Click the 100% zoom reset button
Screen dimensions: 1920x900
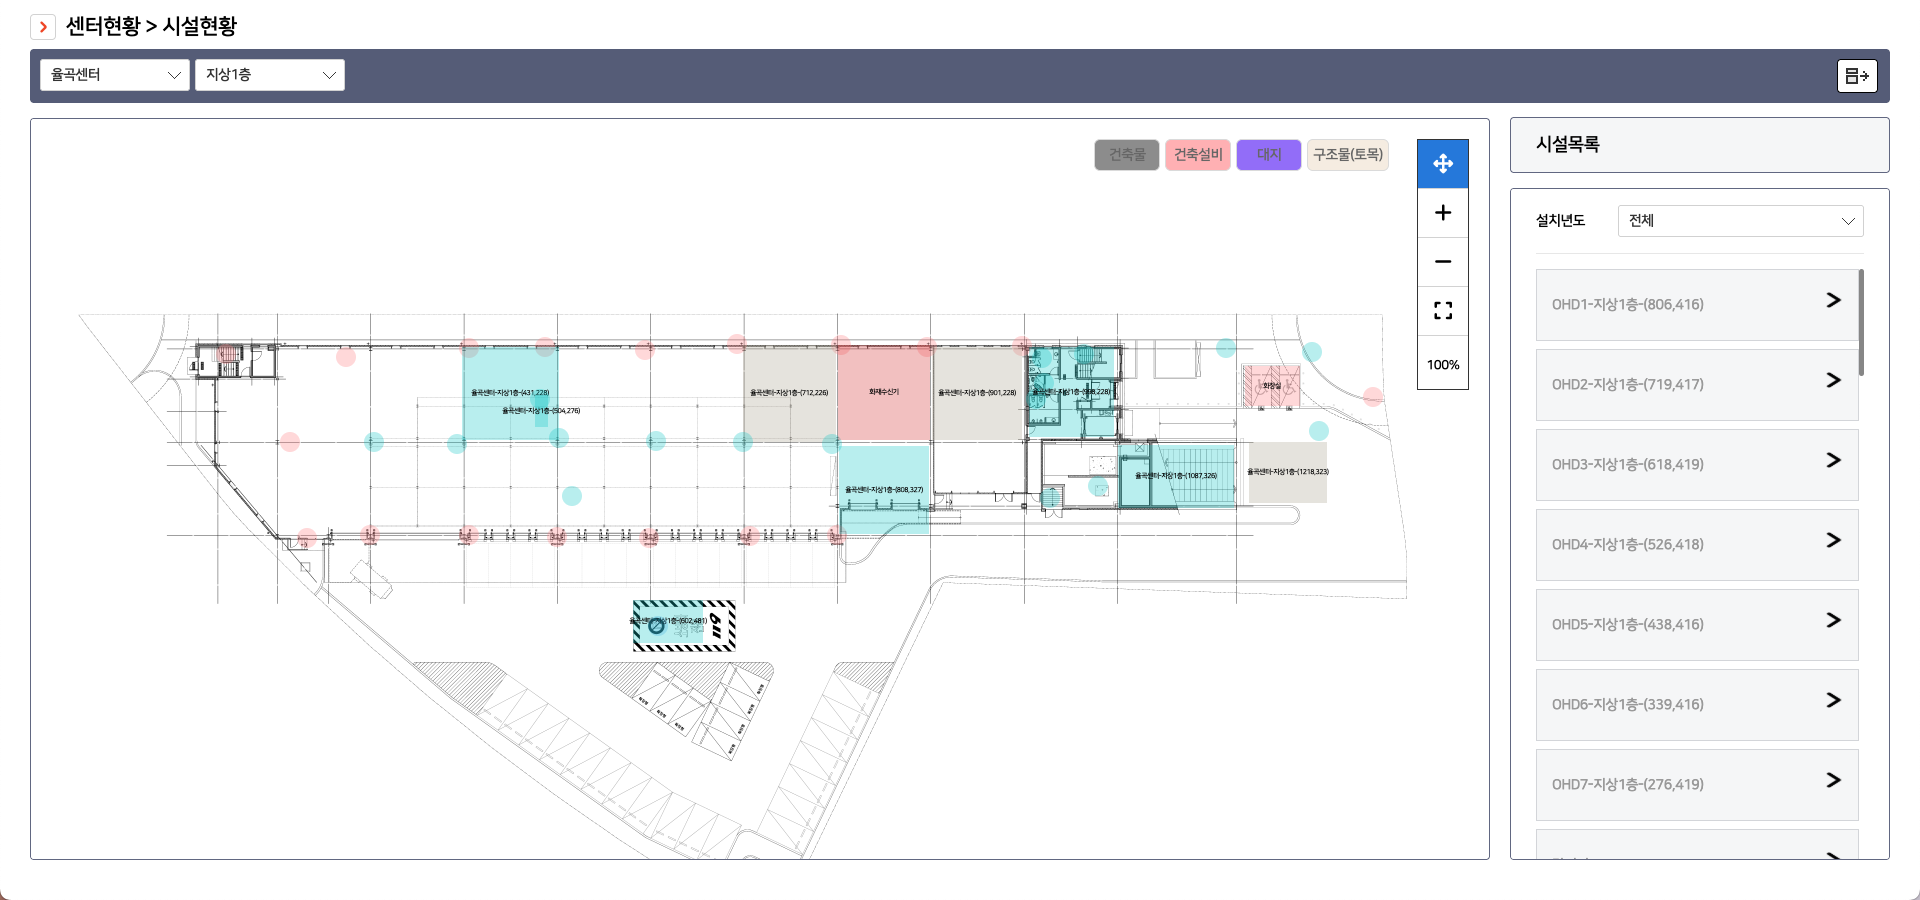pos(1442,365)
